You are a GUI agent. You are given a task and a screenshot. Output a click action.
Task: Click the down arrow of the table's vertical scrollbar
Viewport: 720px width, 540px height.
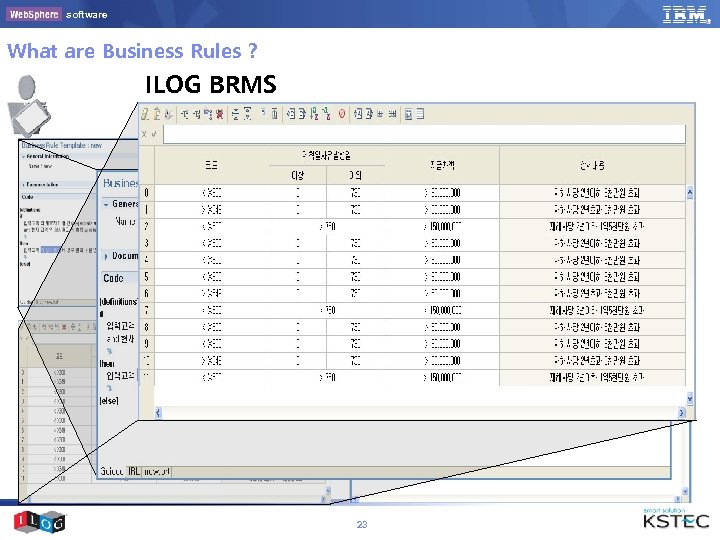690,399
